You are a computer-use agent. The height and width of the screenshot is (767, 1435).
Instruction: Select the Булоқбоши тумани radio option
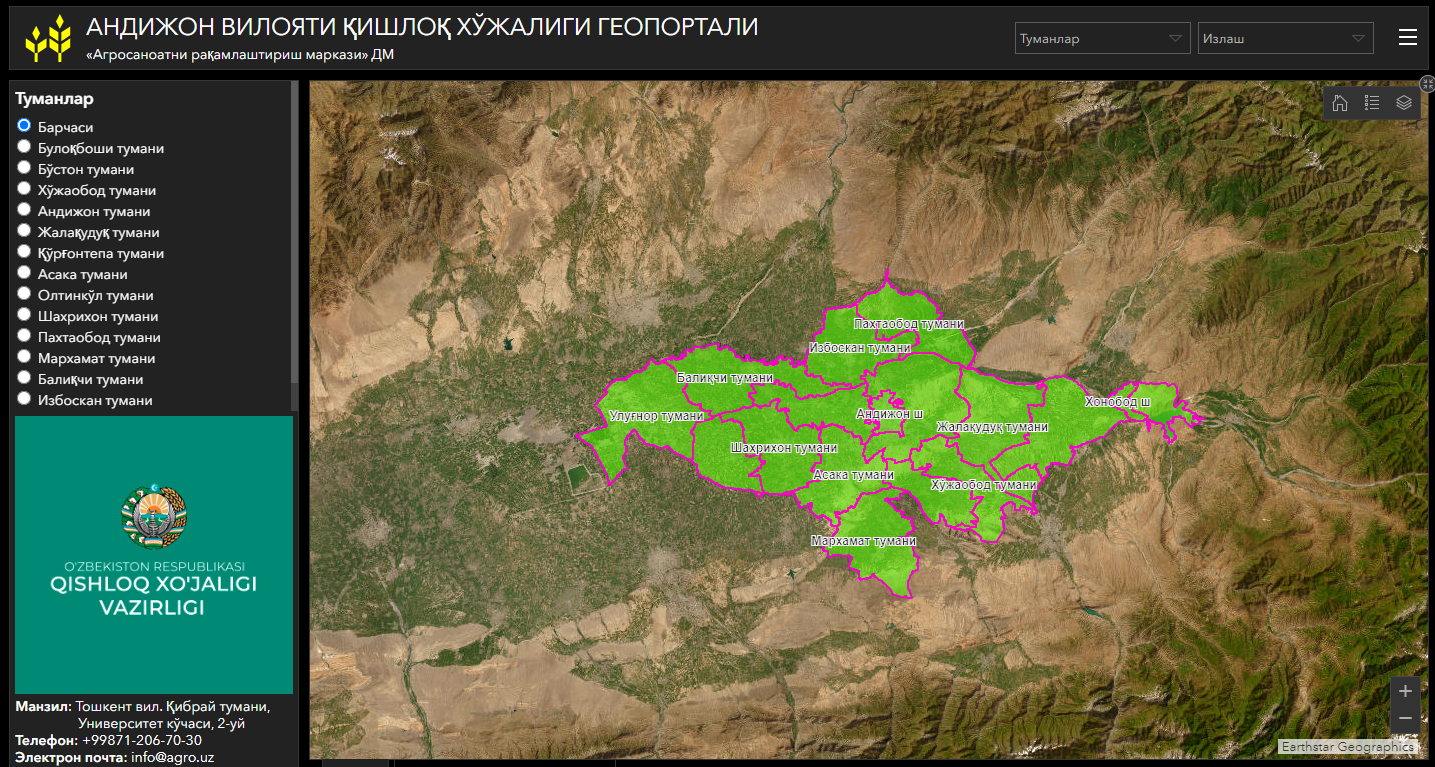(x=24, y=147)
